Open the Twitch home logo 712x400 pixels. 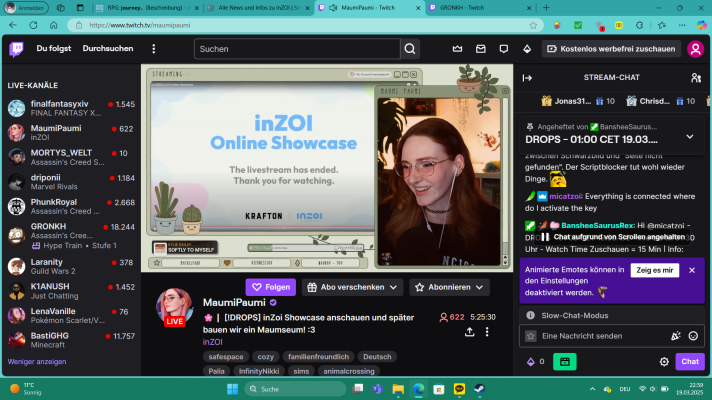(16, 49)
